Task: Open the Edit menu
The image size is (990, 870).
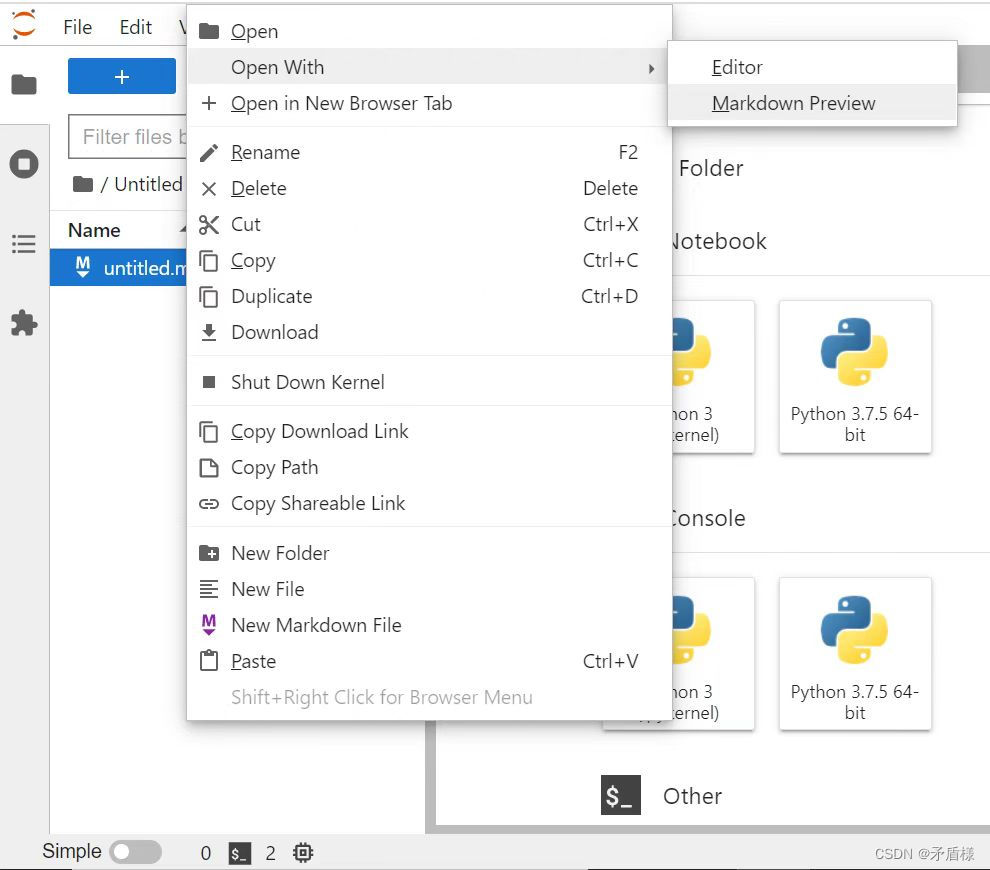Action: tap(136, 27)
